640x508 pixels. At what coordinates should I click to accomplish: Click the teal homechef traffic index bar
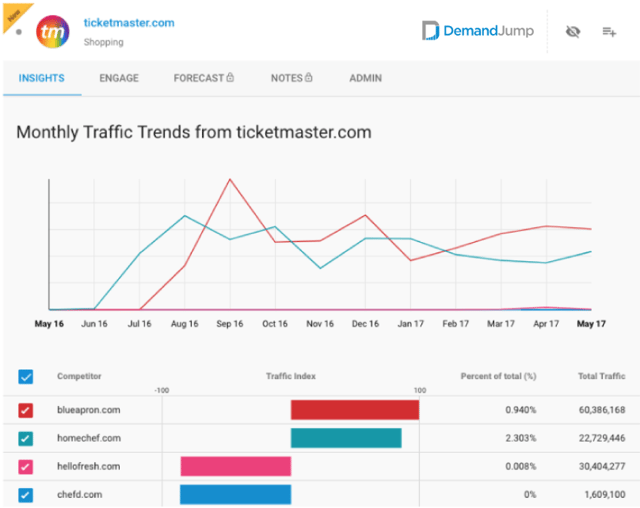coord(346,438)
